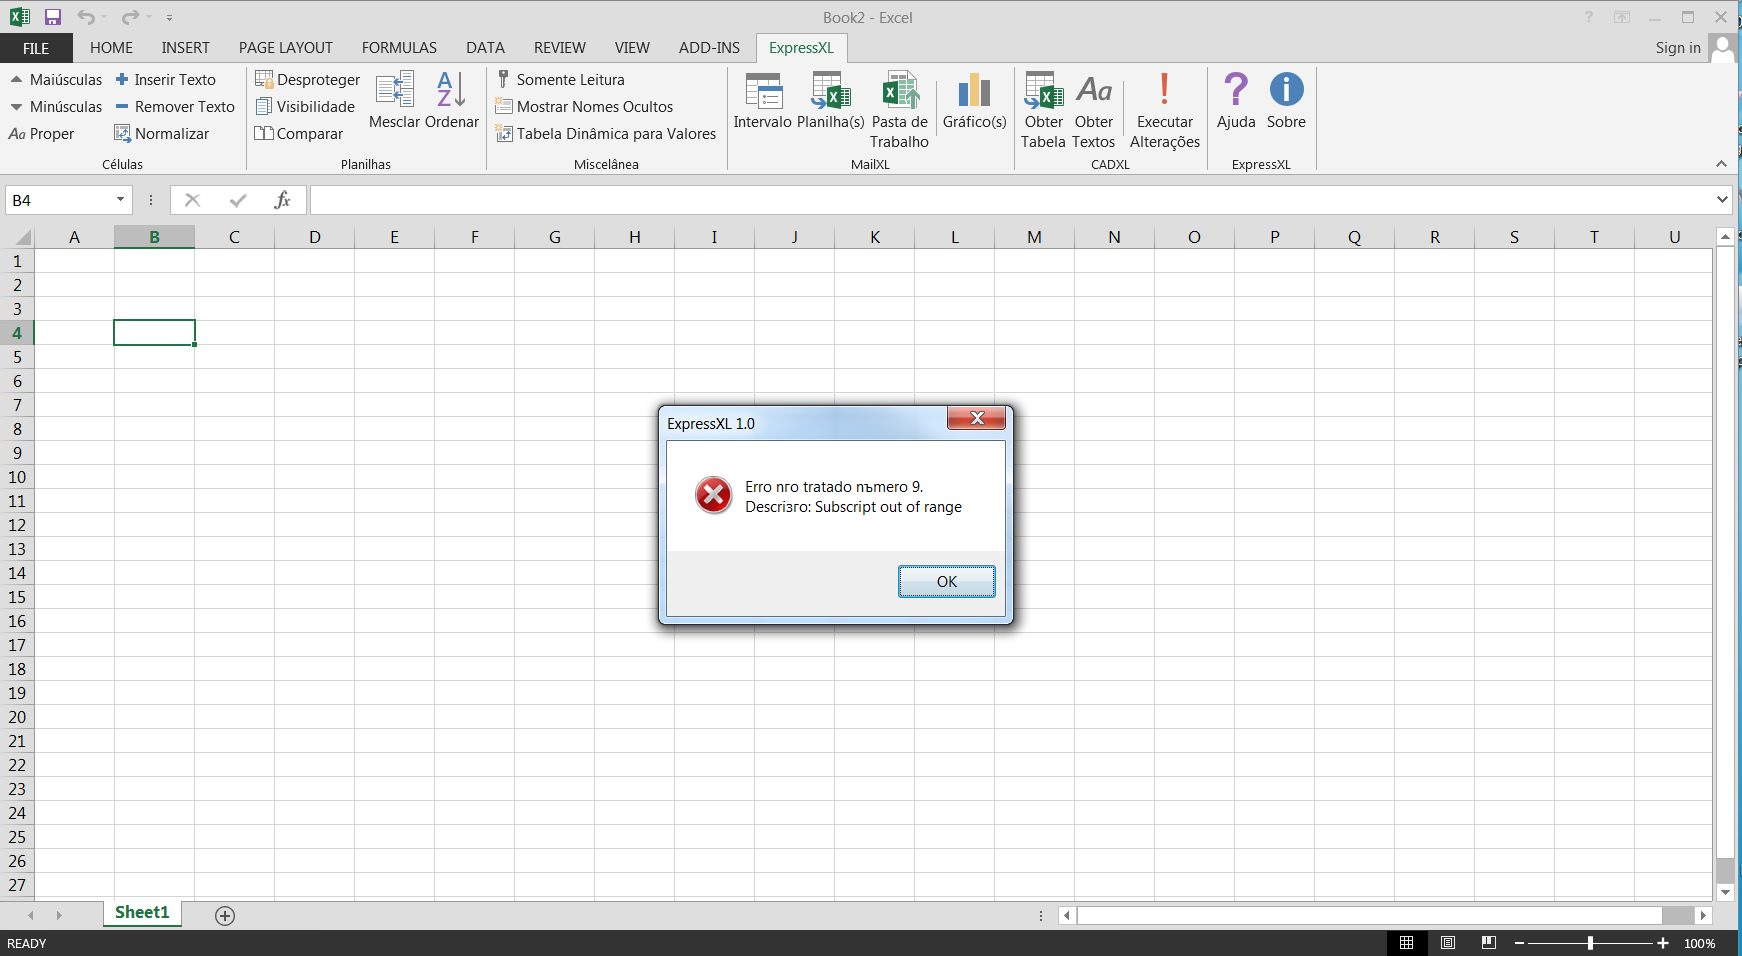The width and height of the screenshot is (1742, 956).
Task: Switch to Page Layout view in status bar
Action: pos(1448,943)
